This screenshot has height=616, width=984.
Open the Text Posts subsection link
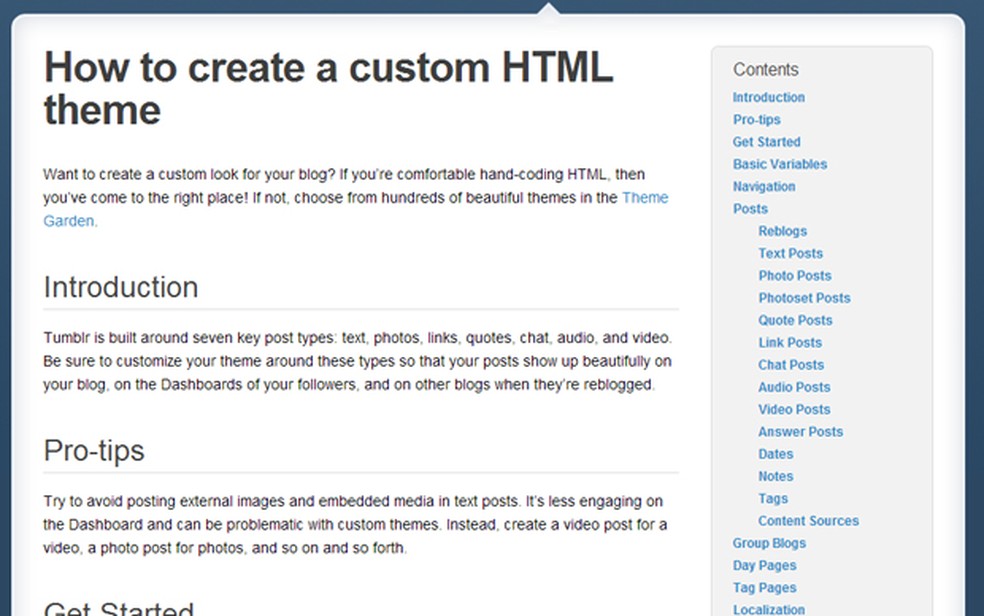790,253
